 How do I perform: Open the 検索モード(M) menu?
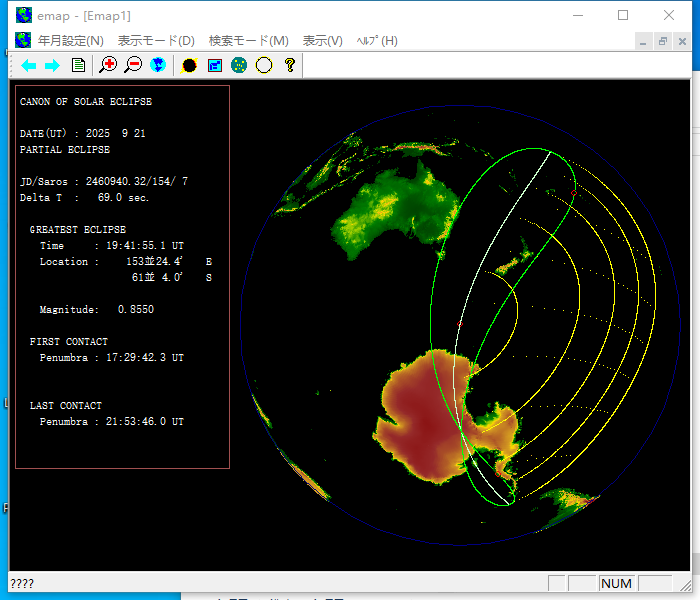coord(249,41)
